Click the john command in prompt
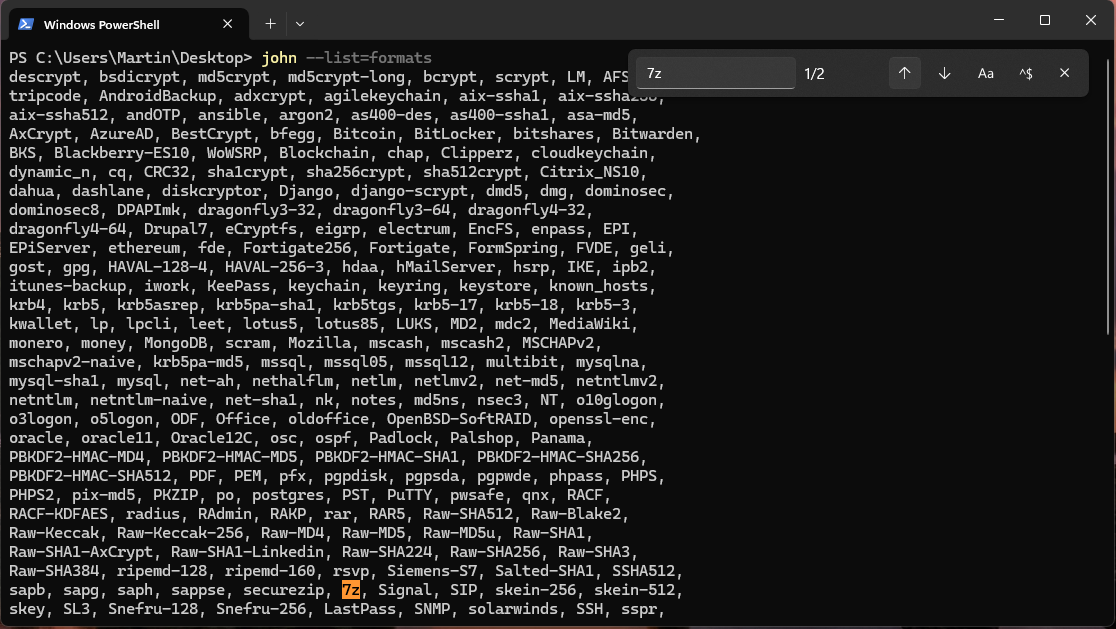Viewport: 1116px width, 629px height. [x=279, y=58]
